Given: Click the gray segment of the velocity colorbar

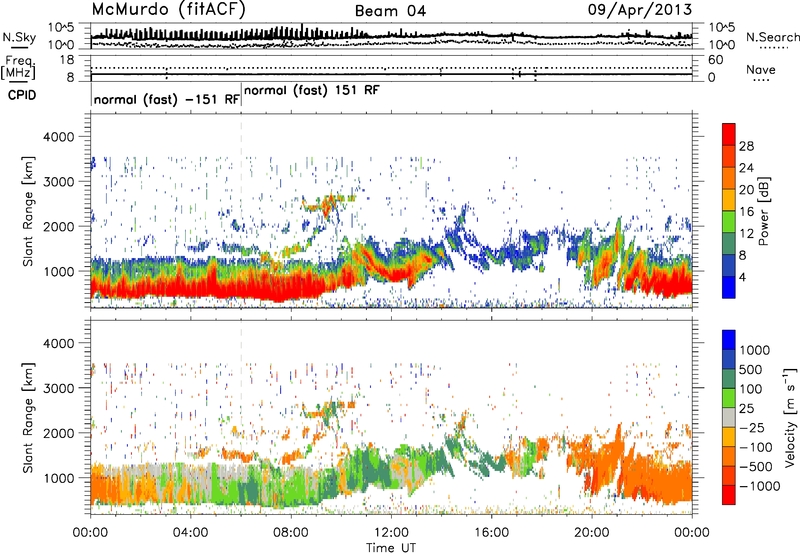Looking at the screenshot, I should point(729,417).
